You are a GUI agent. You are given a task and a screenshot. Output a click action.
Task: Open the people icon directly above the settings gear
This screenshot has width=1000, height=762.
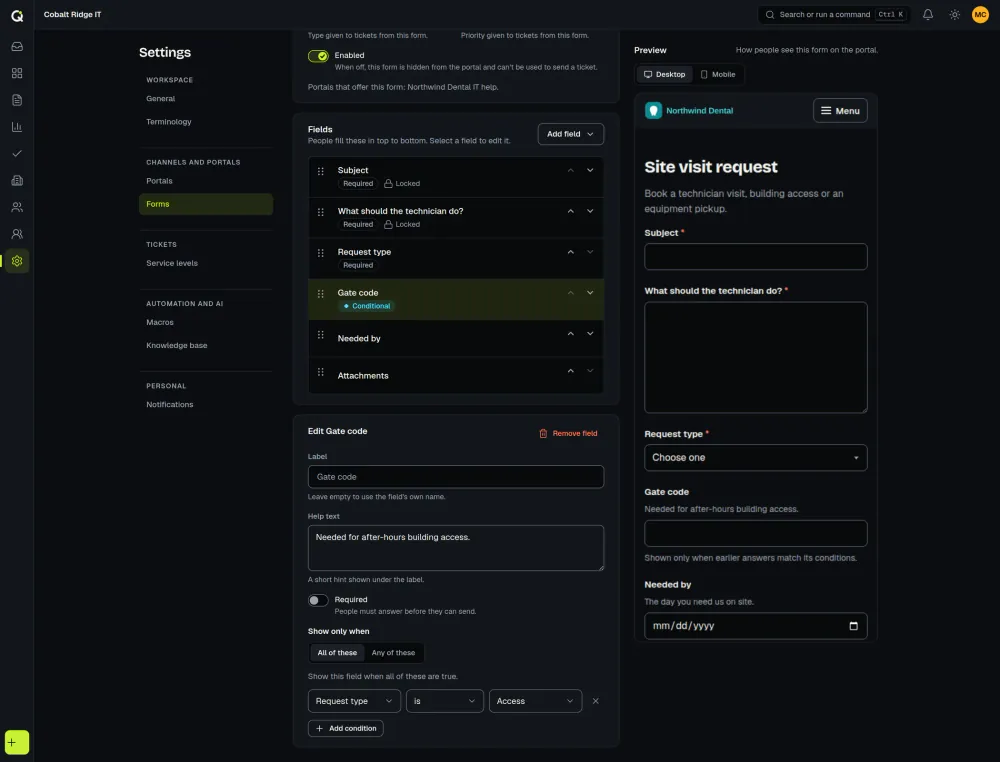[x=17, y=234]
